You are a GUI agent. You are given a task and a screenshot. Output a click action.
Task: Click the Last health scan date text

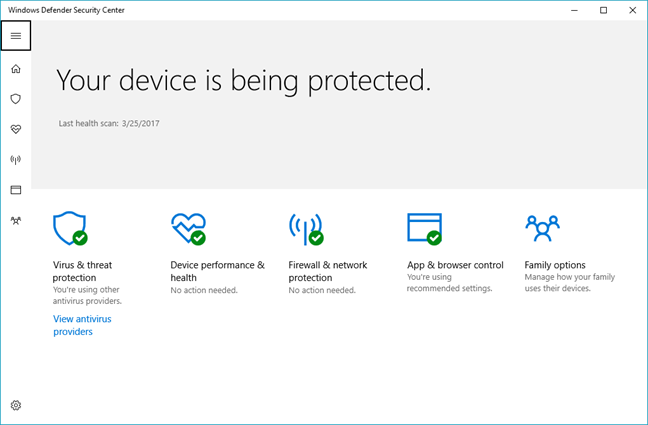tap(109, 123)
